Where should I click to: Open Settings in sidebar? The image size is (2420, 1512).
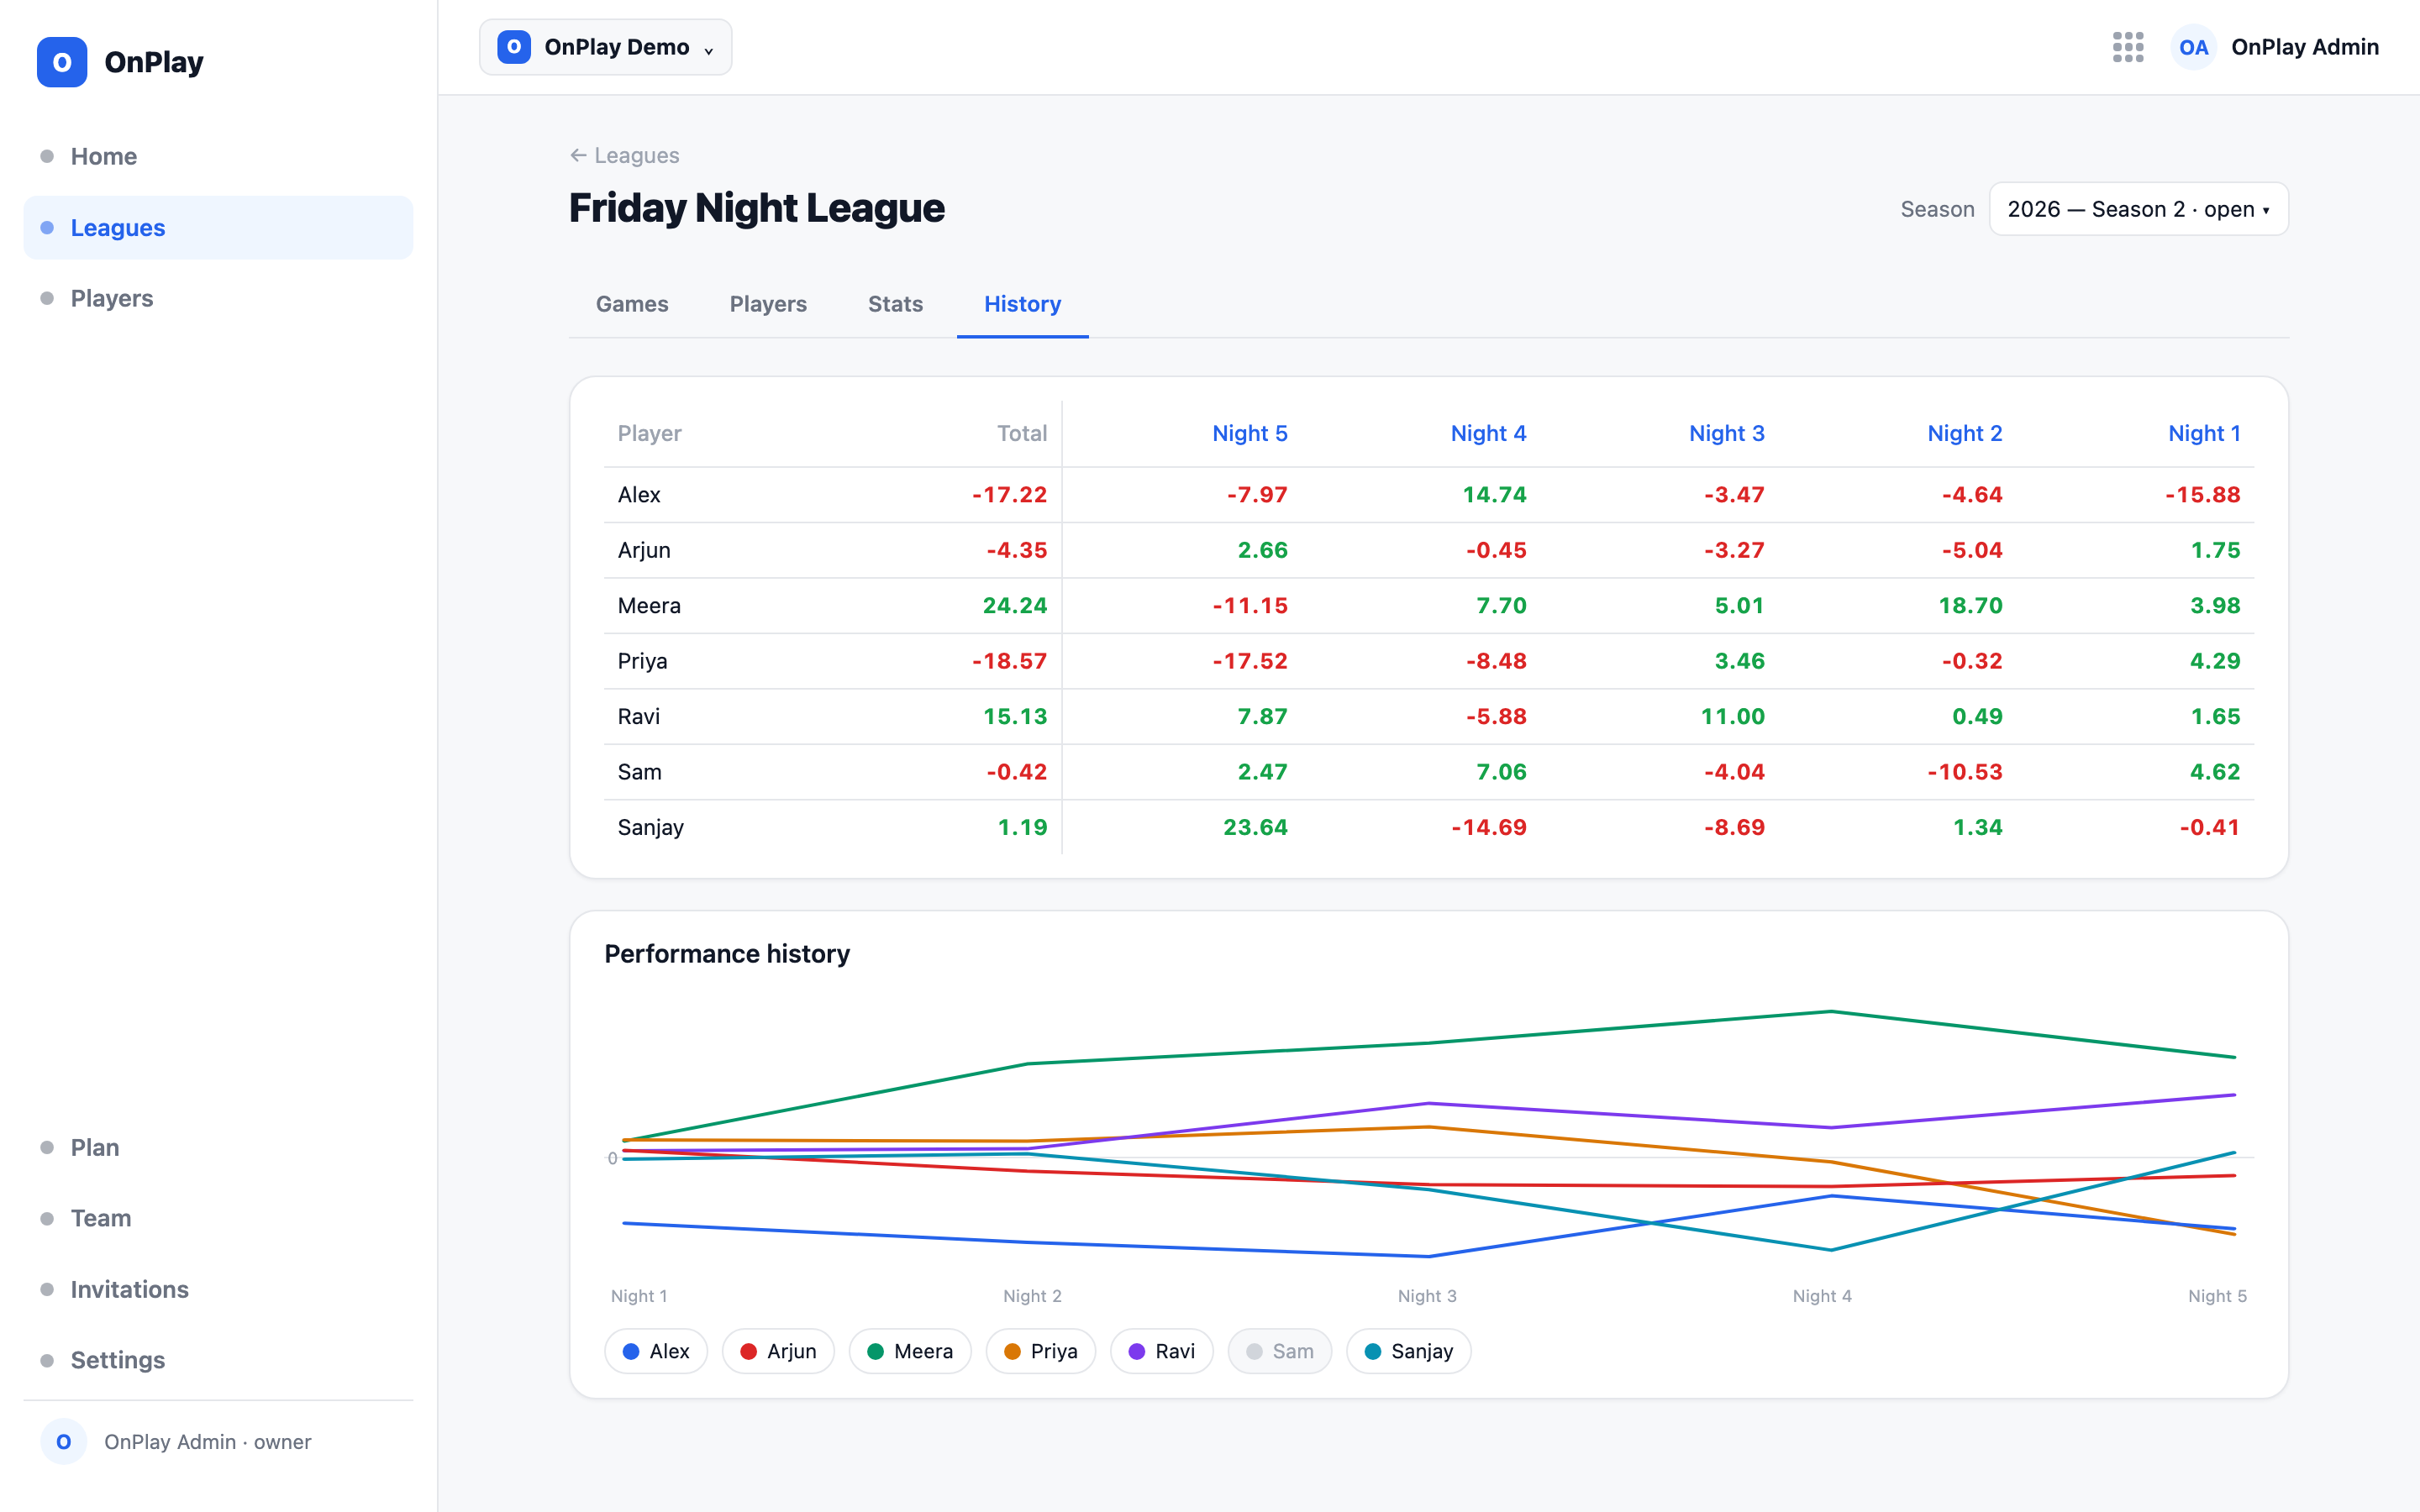[218, 1360]
